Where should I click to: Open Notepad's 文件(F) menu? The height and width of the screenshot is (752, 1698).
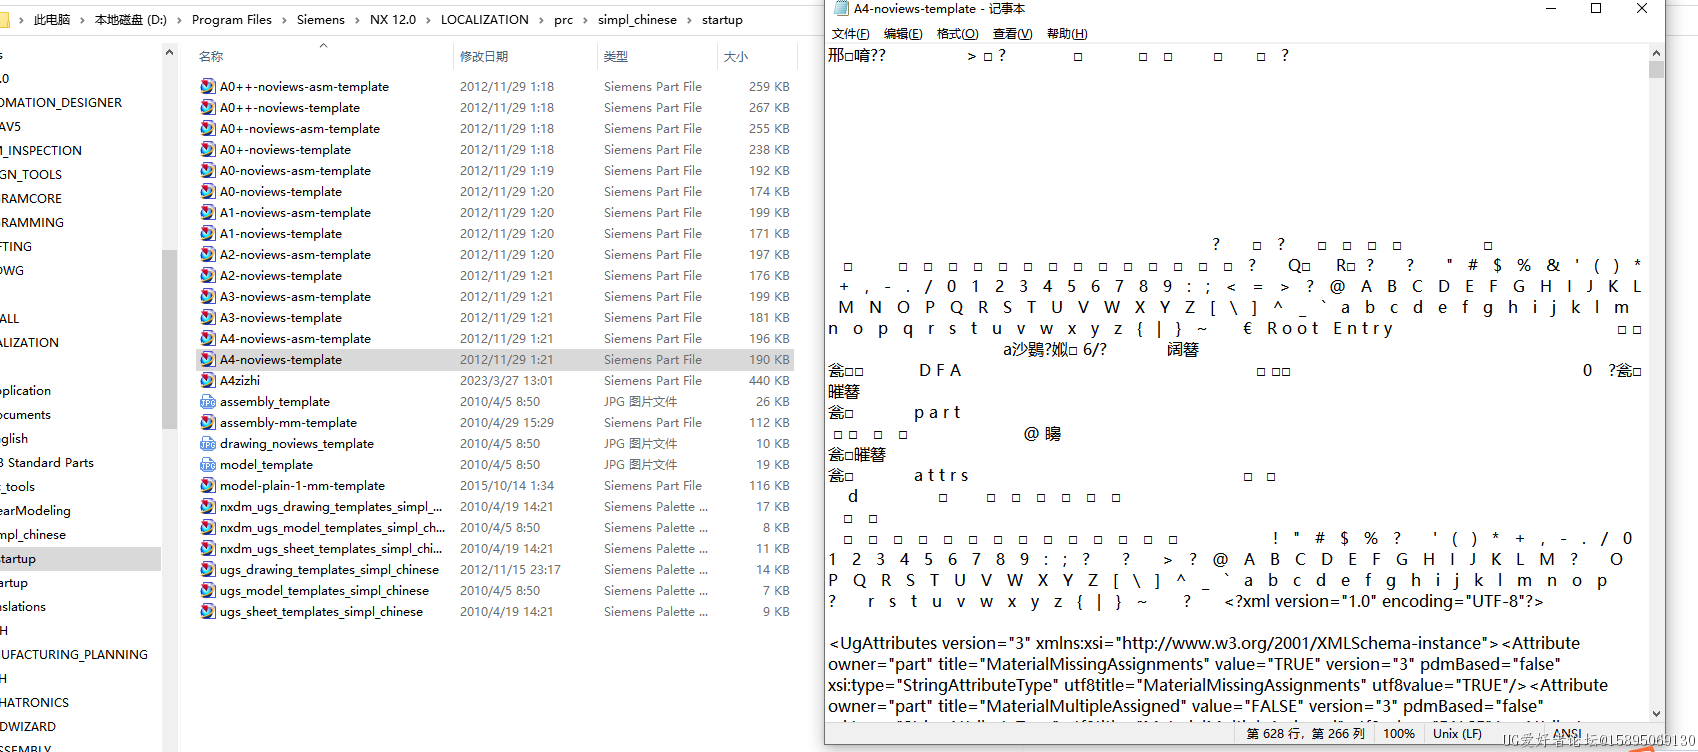[851, 34]
